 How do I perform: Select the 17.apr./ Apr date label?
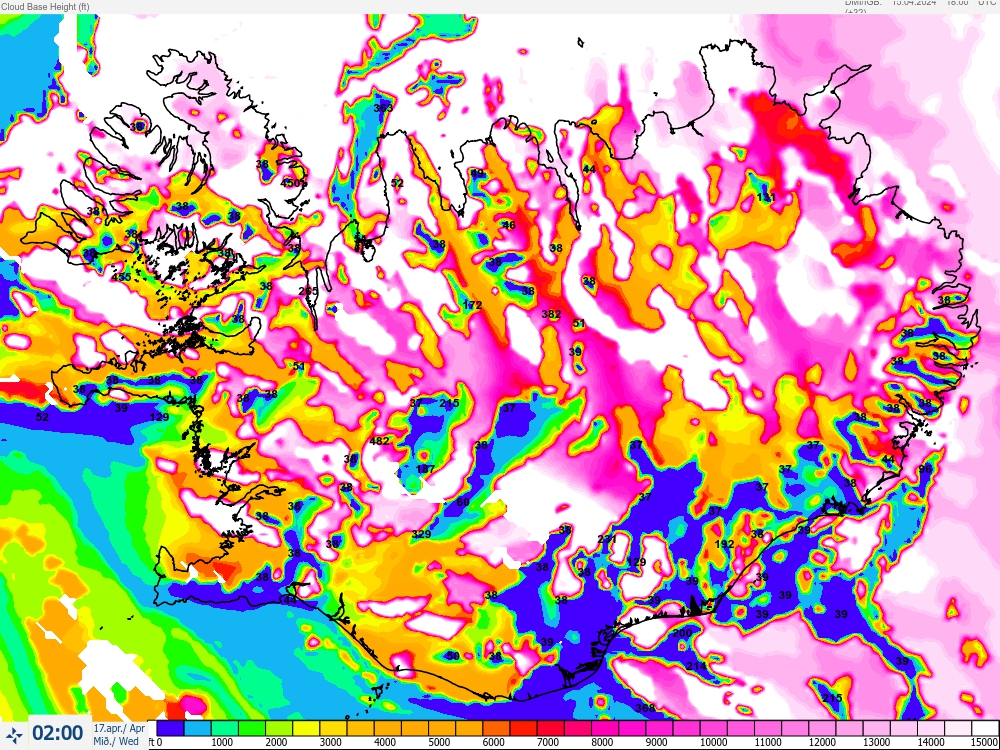click(119, 728)
